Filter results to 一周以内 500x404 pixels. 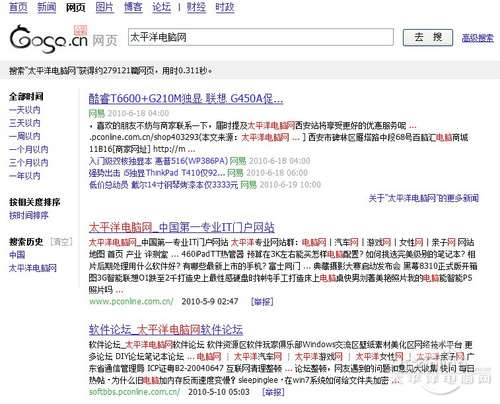click(x=25, y=136)
